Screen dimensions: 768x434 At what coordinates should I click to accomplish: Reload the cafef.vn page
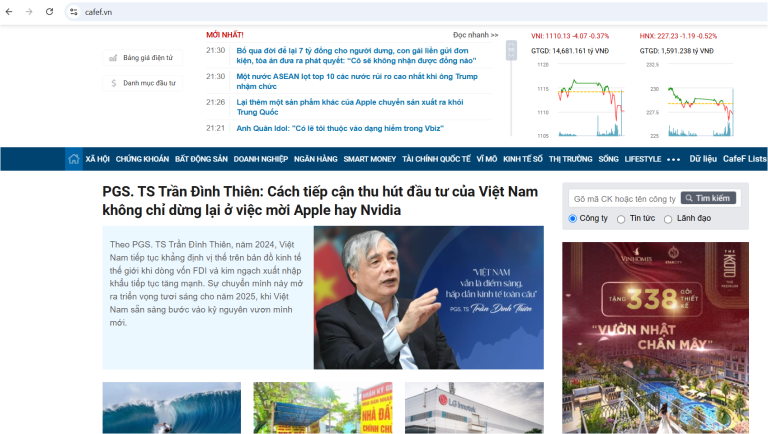click(x=49, y=12)
